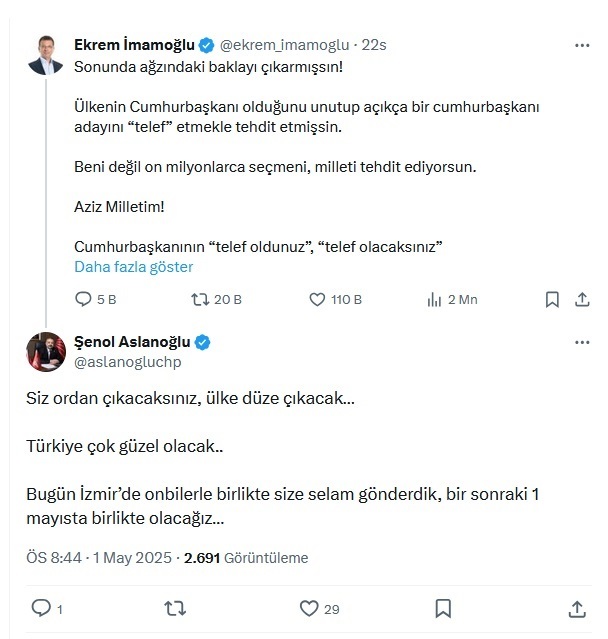
Task: Like Şenol Aslanoğlu's tweet with 29 likes
Action: [310, 607]
